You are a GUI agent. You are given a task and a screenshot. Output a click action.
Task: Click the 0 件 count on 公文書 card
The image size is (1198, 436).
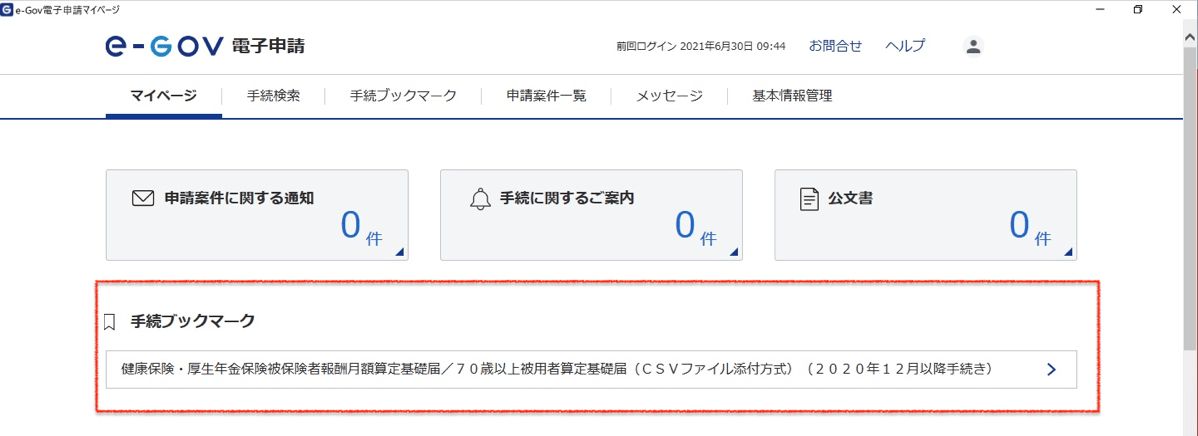coord(1029,228)
